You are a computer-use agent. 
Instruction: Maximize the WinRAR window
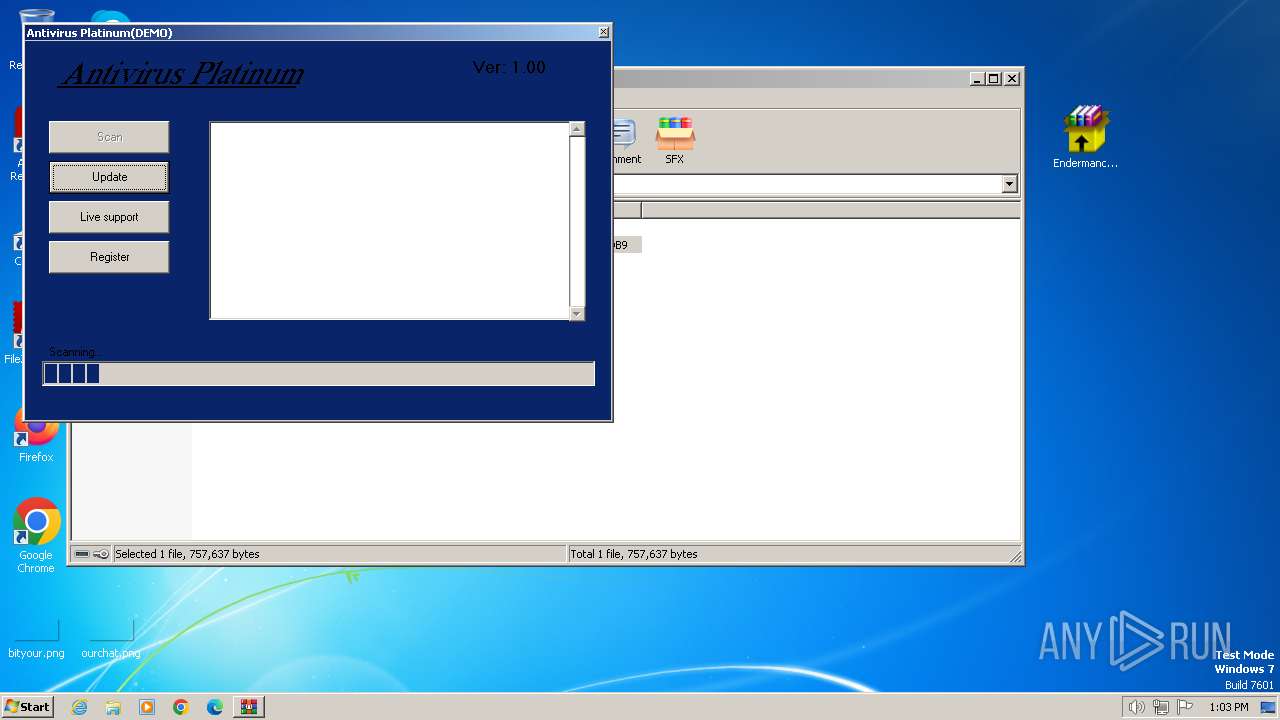tap(993, 78)
